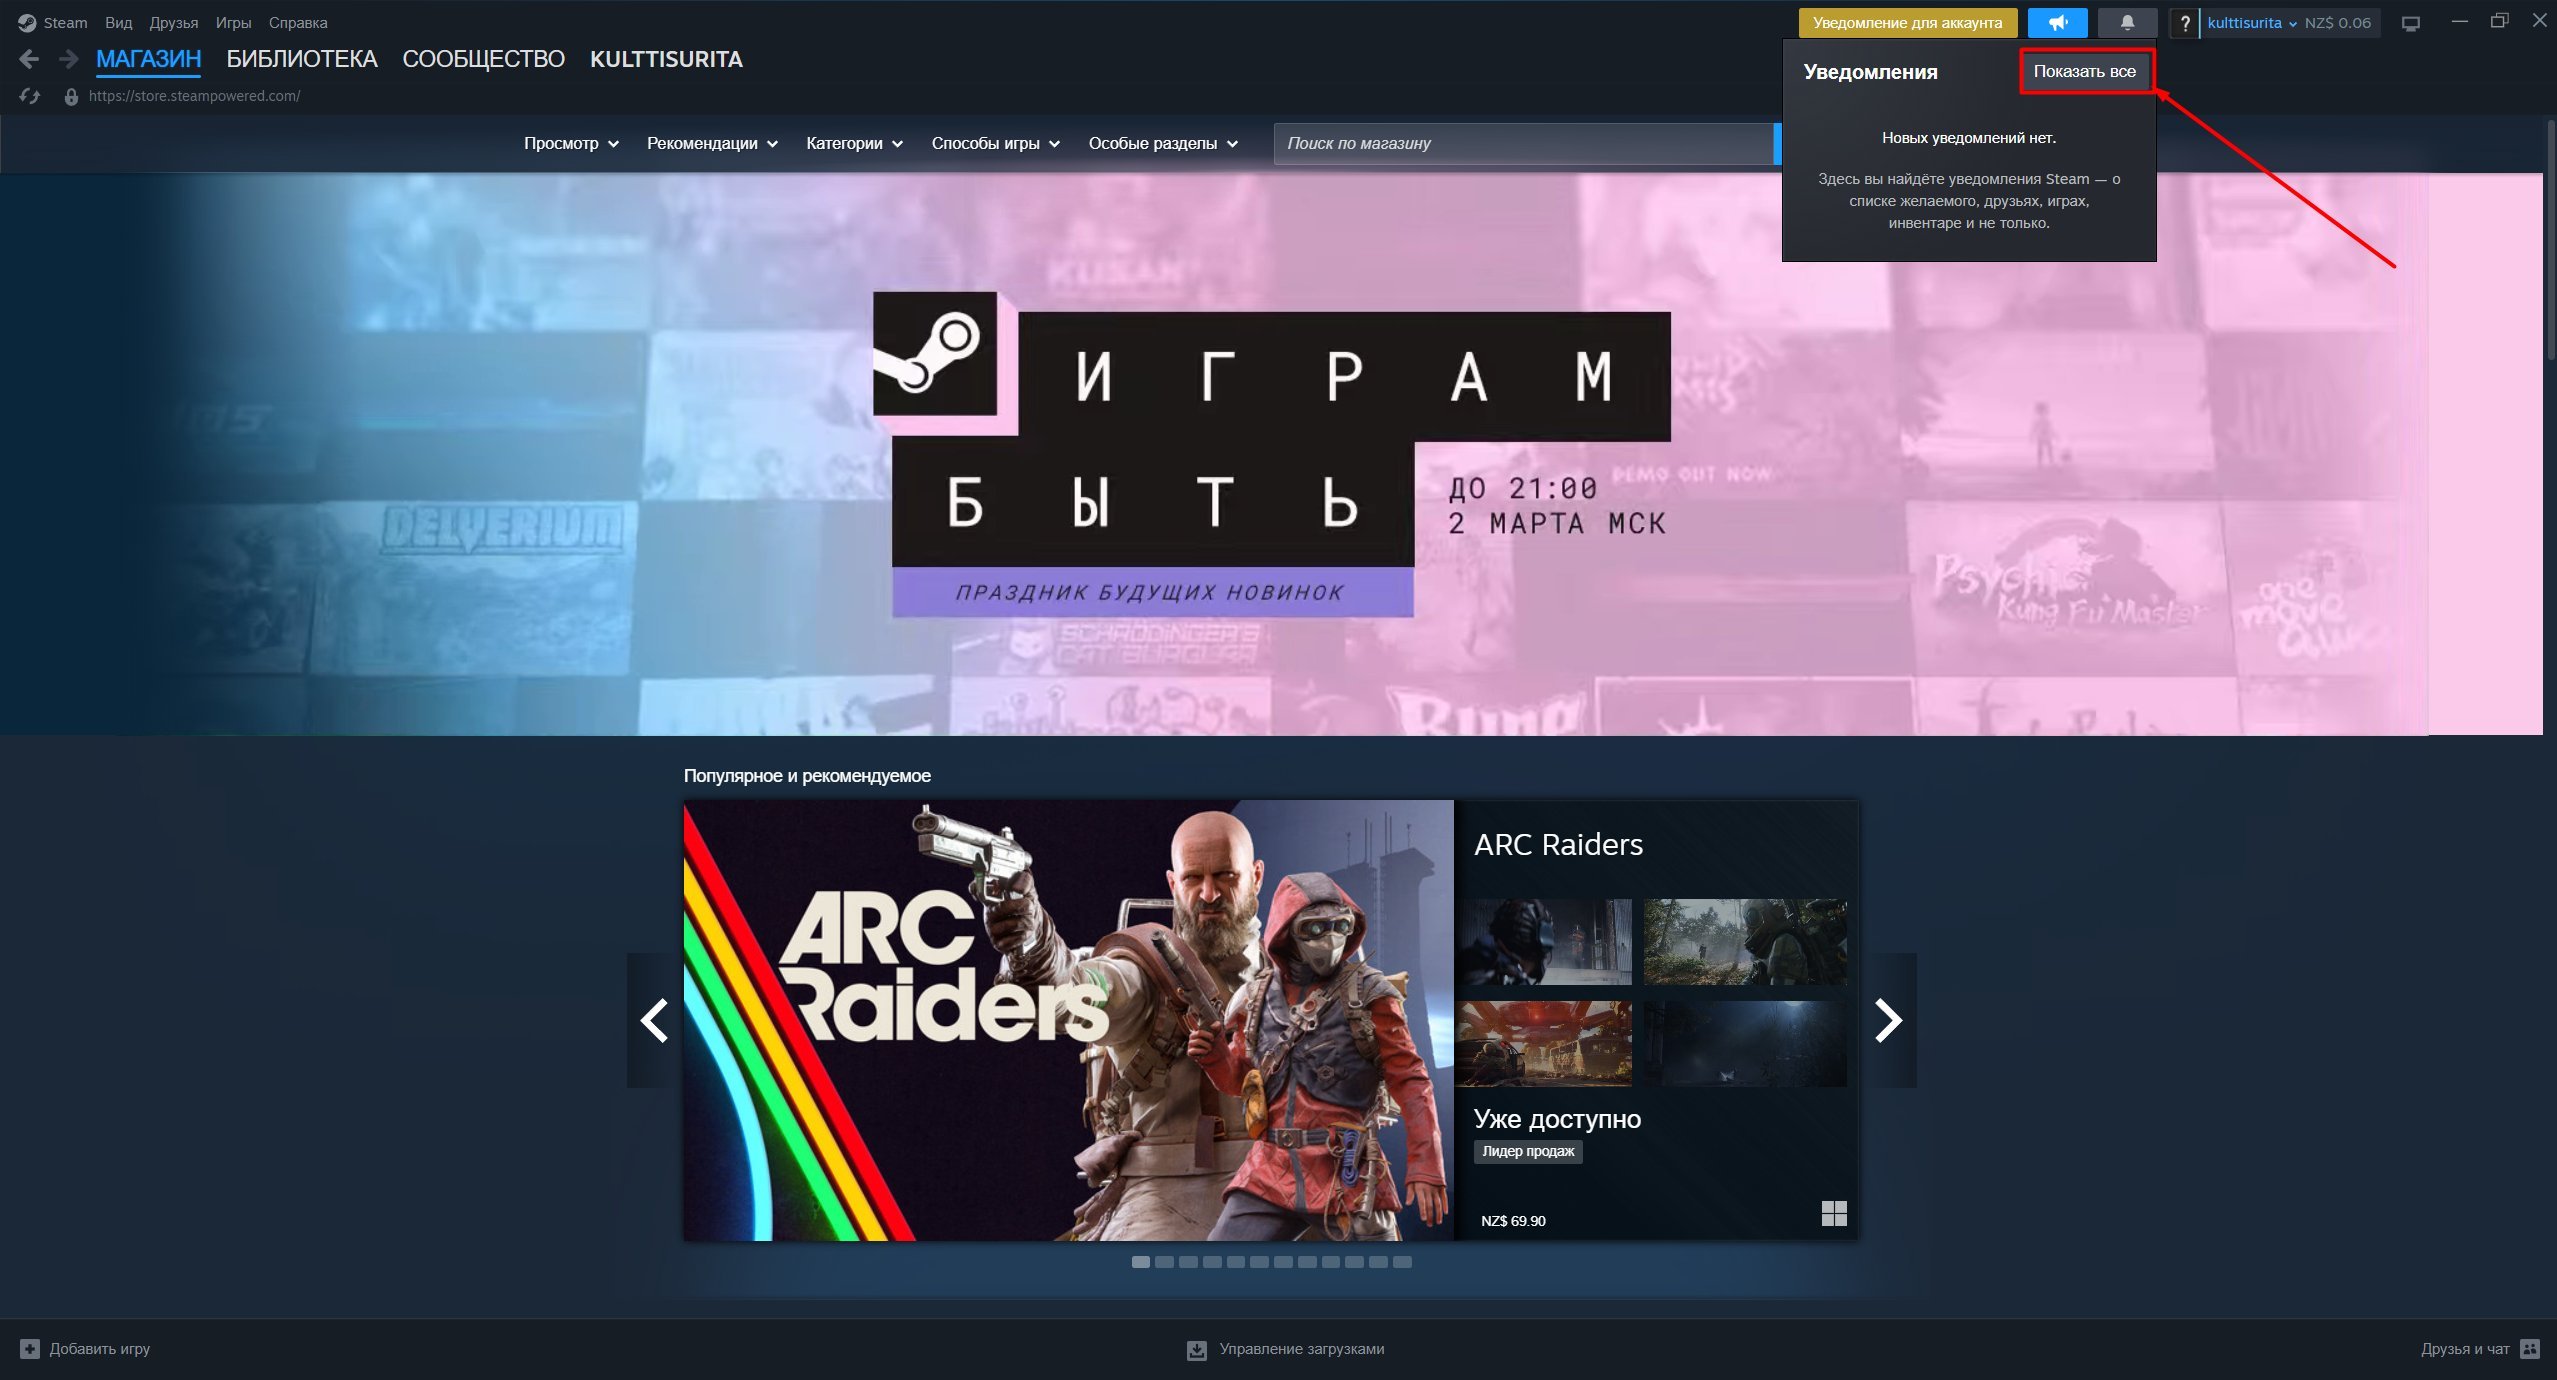Reload the store page

(29, 96)
